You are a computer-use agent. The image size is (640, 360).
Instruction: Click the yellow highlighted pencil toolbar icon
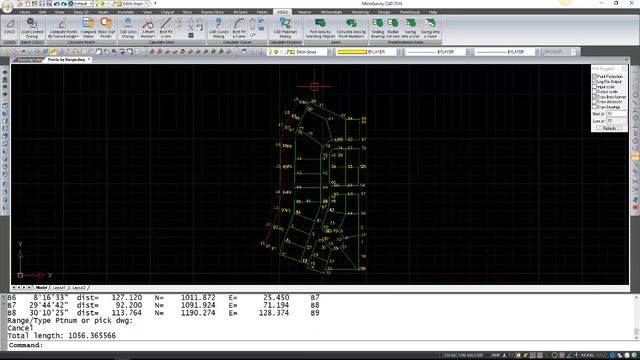point(53,52)
